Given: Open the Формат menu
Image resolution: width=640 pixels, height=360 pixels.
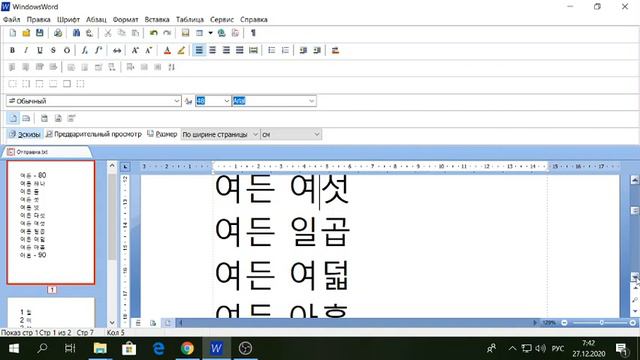Looking at the screenshot, I should (125, 20).
